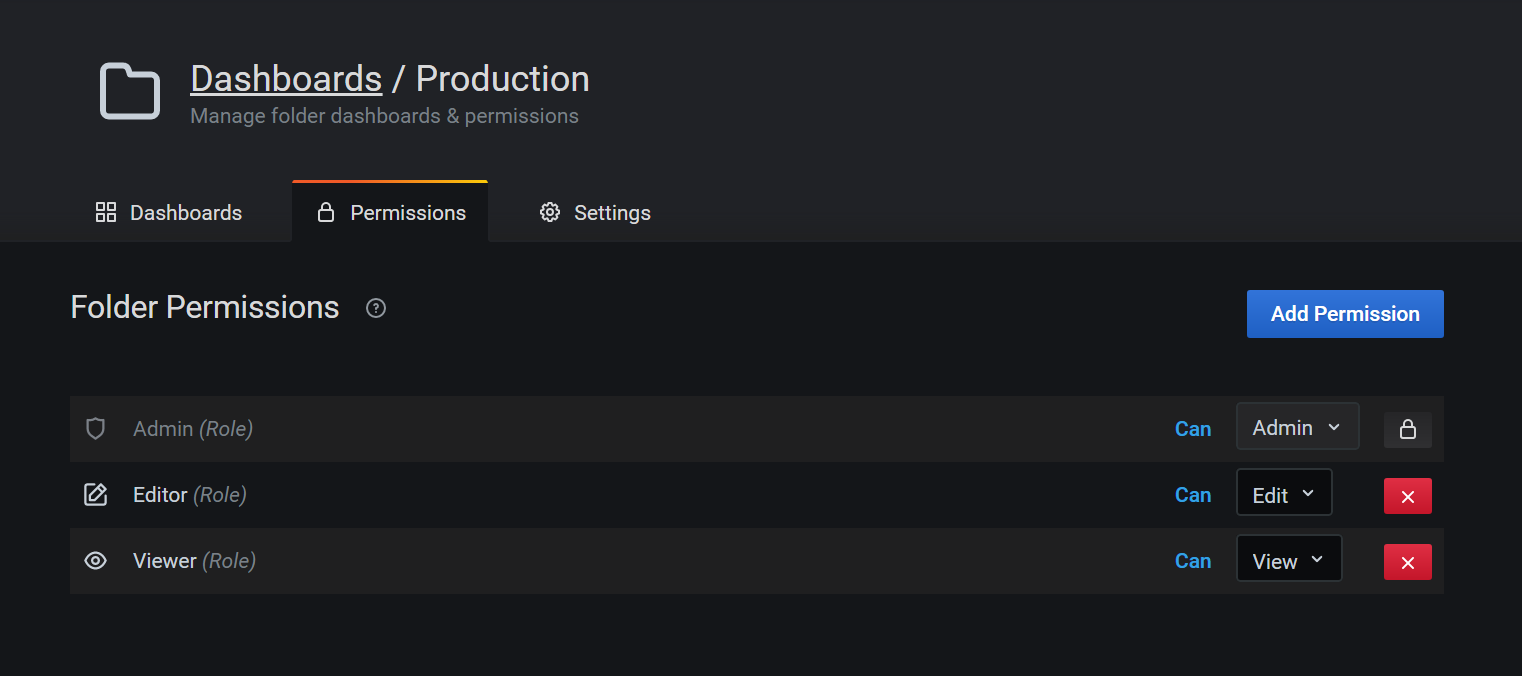Click the shield icon for Admin role

(95, 429)
